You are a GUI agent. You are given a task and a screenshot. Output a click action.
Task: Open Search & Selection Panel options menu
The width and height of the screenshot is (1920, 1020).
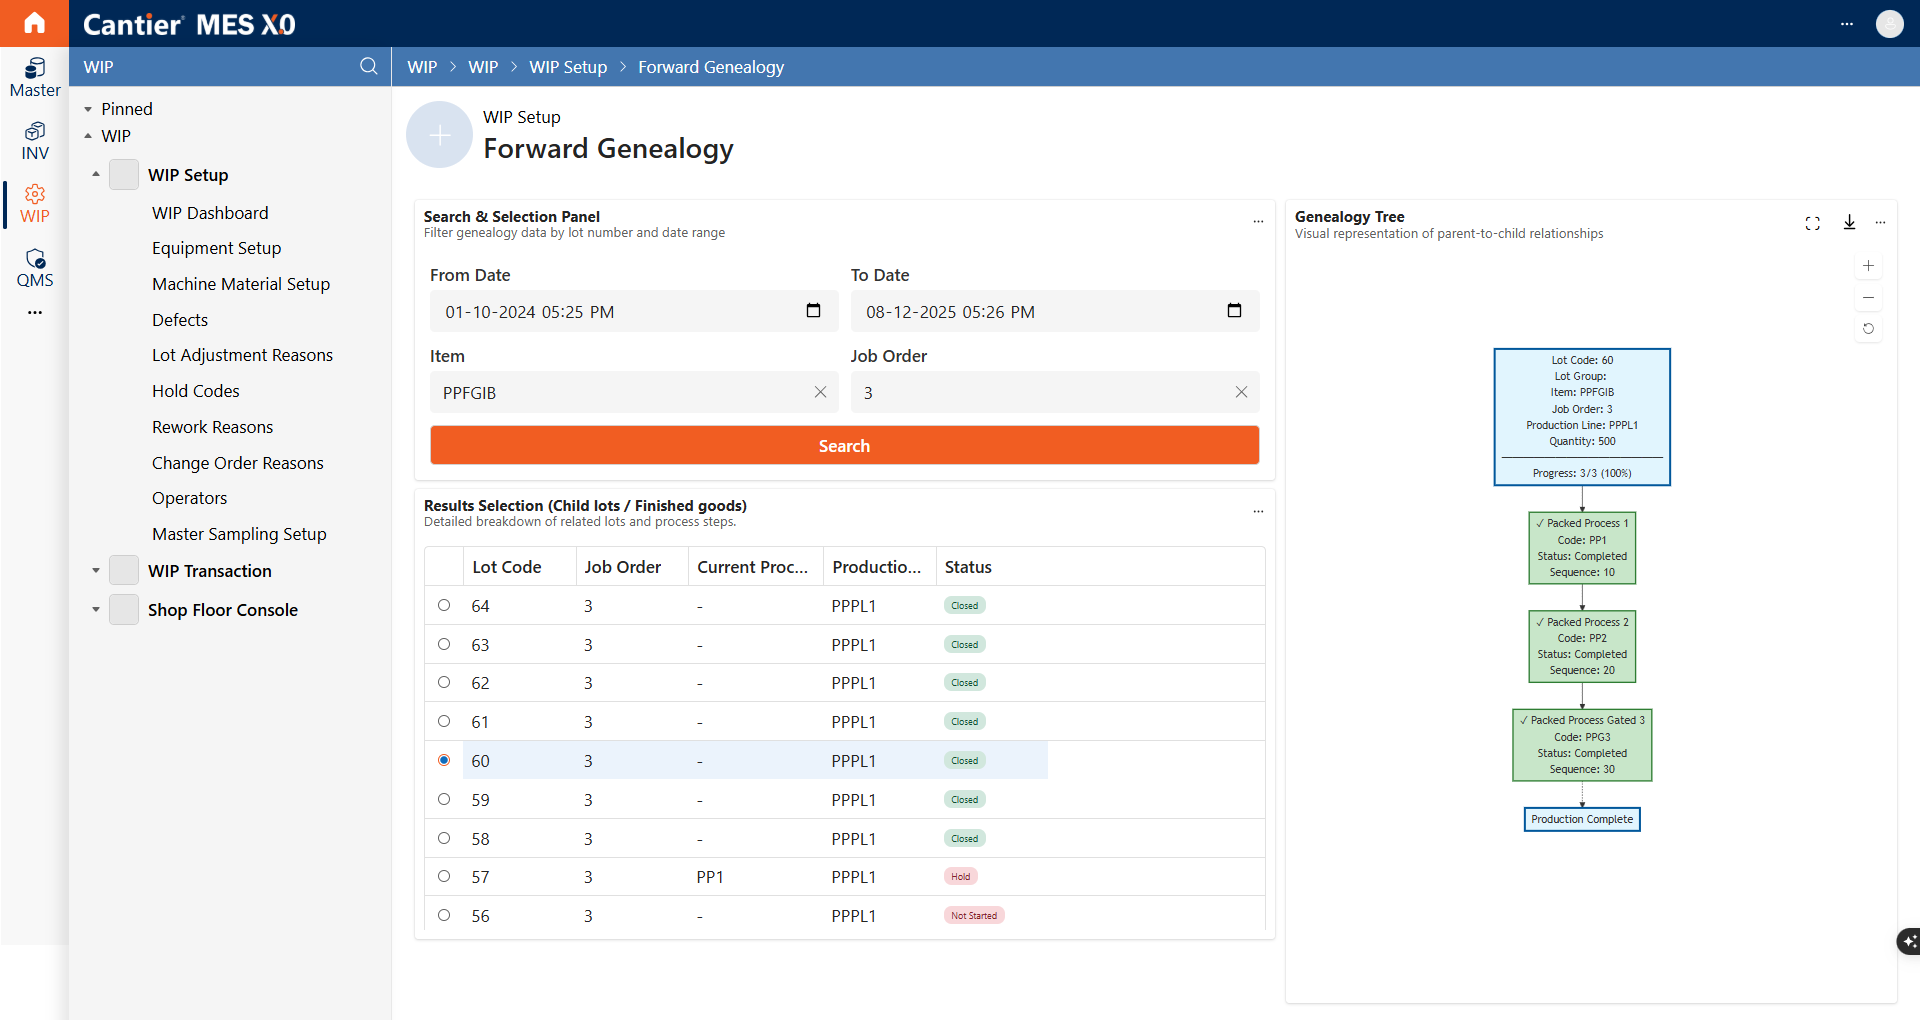coord(1258,222)
